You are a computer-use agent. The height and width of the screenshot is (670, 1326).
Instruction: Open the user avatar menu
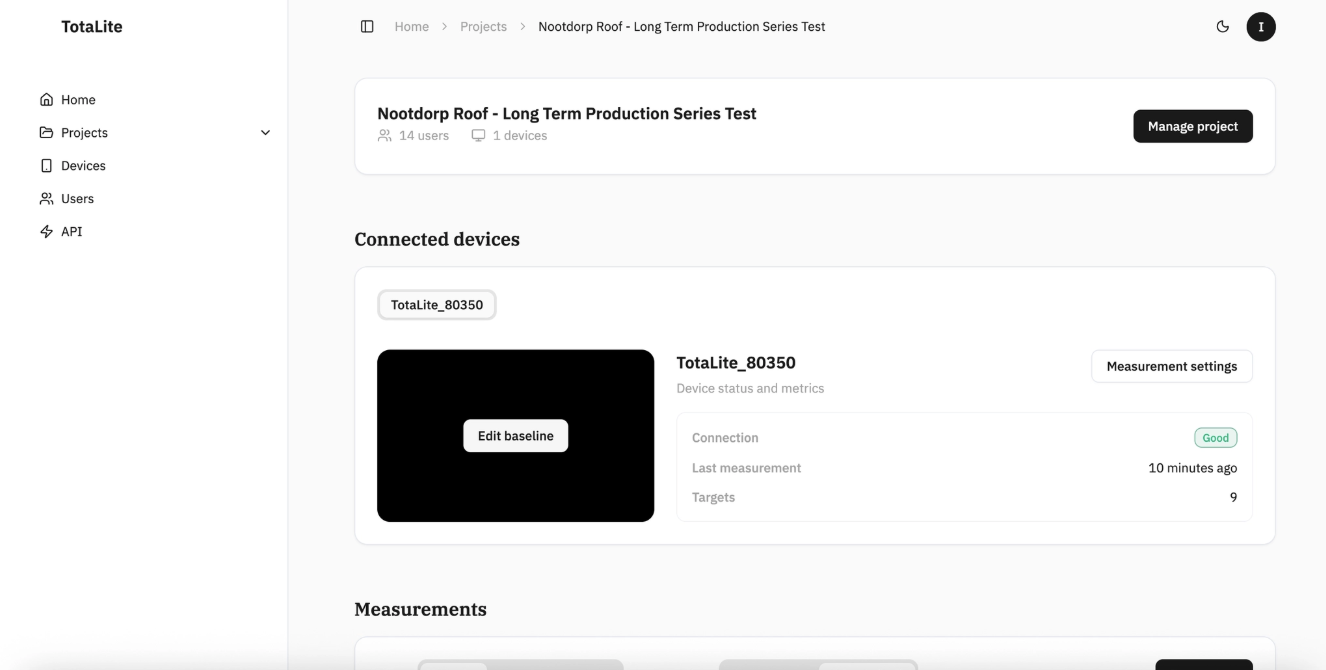click(1261, 27)
